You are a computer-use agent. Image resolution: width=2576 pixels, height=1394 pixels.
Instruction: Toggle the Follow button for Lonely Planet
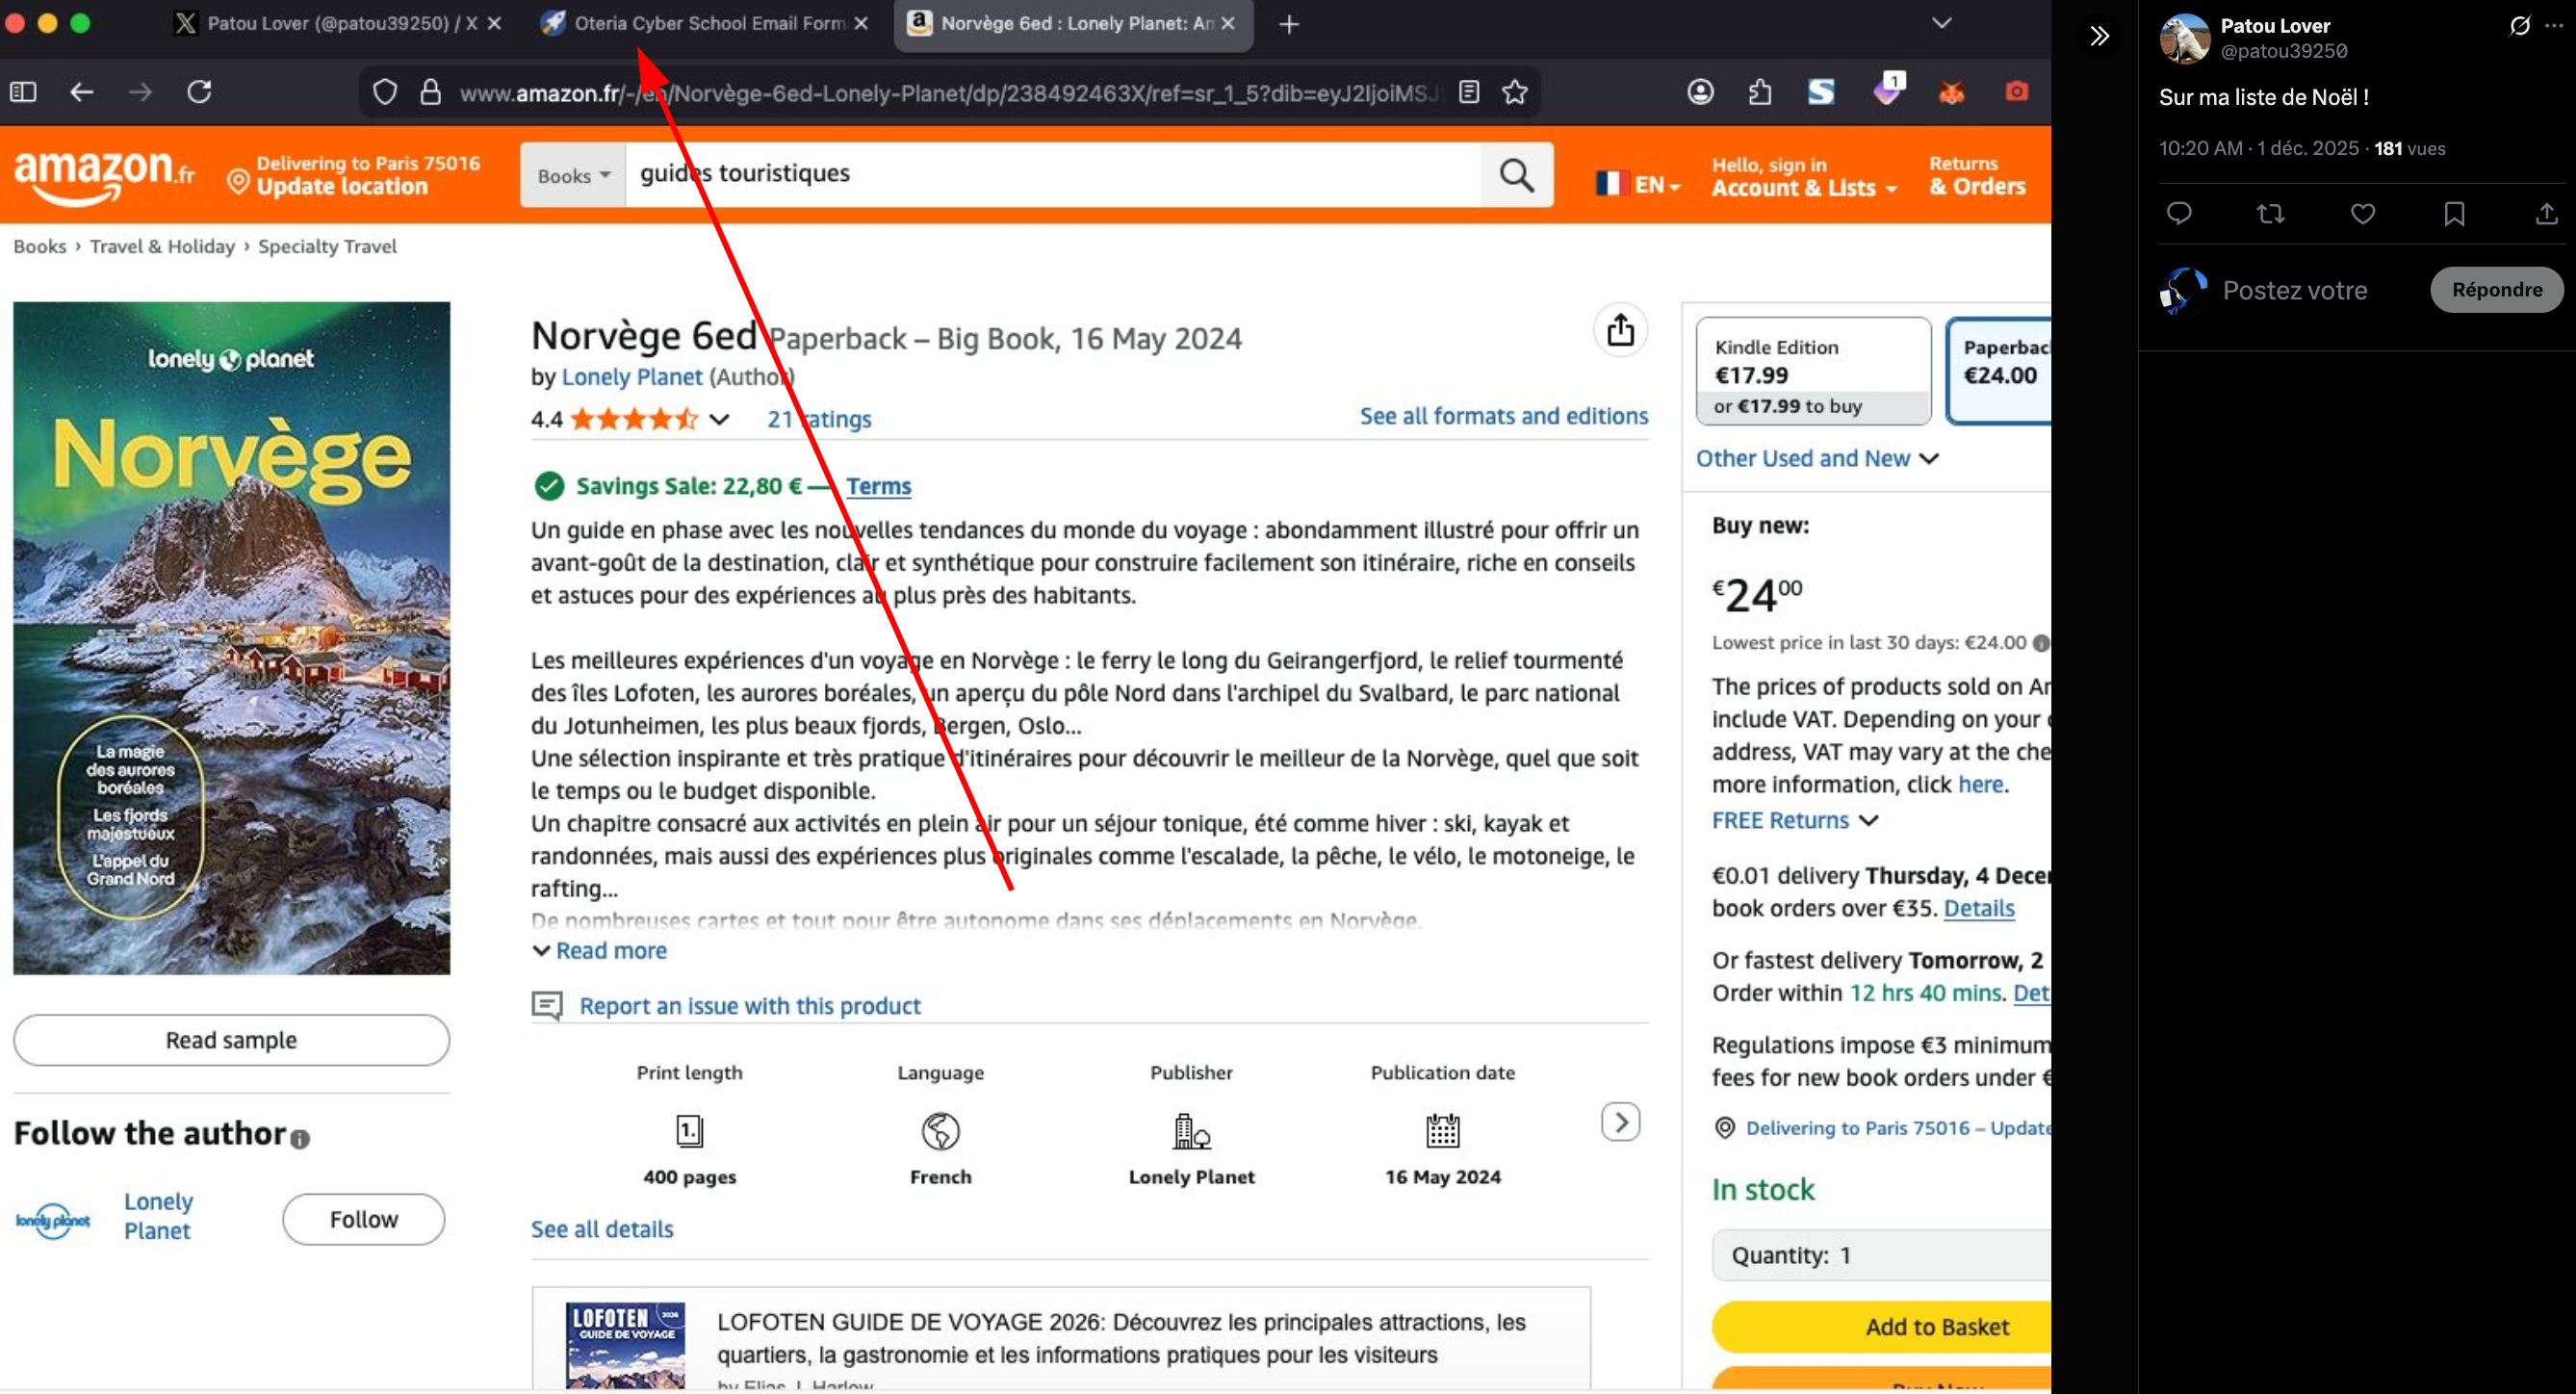pyautogui.click(x=363, y=1219)
